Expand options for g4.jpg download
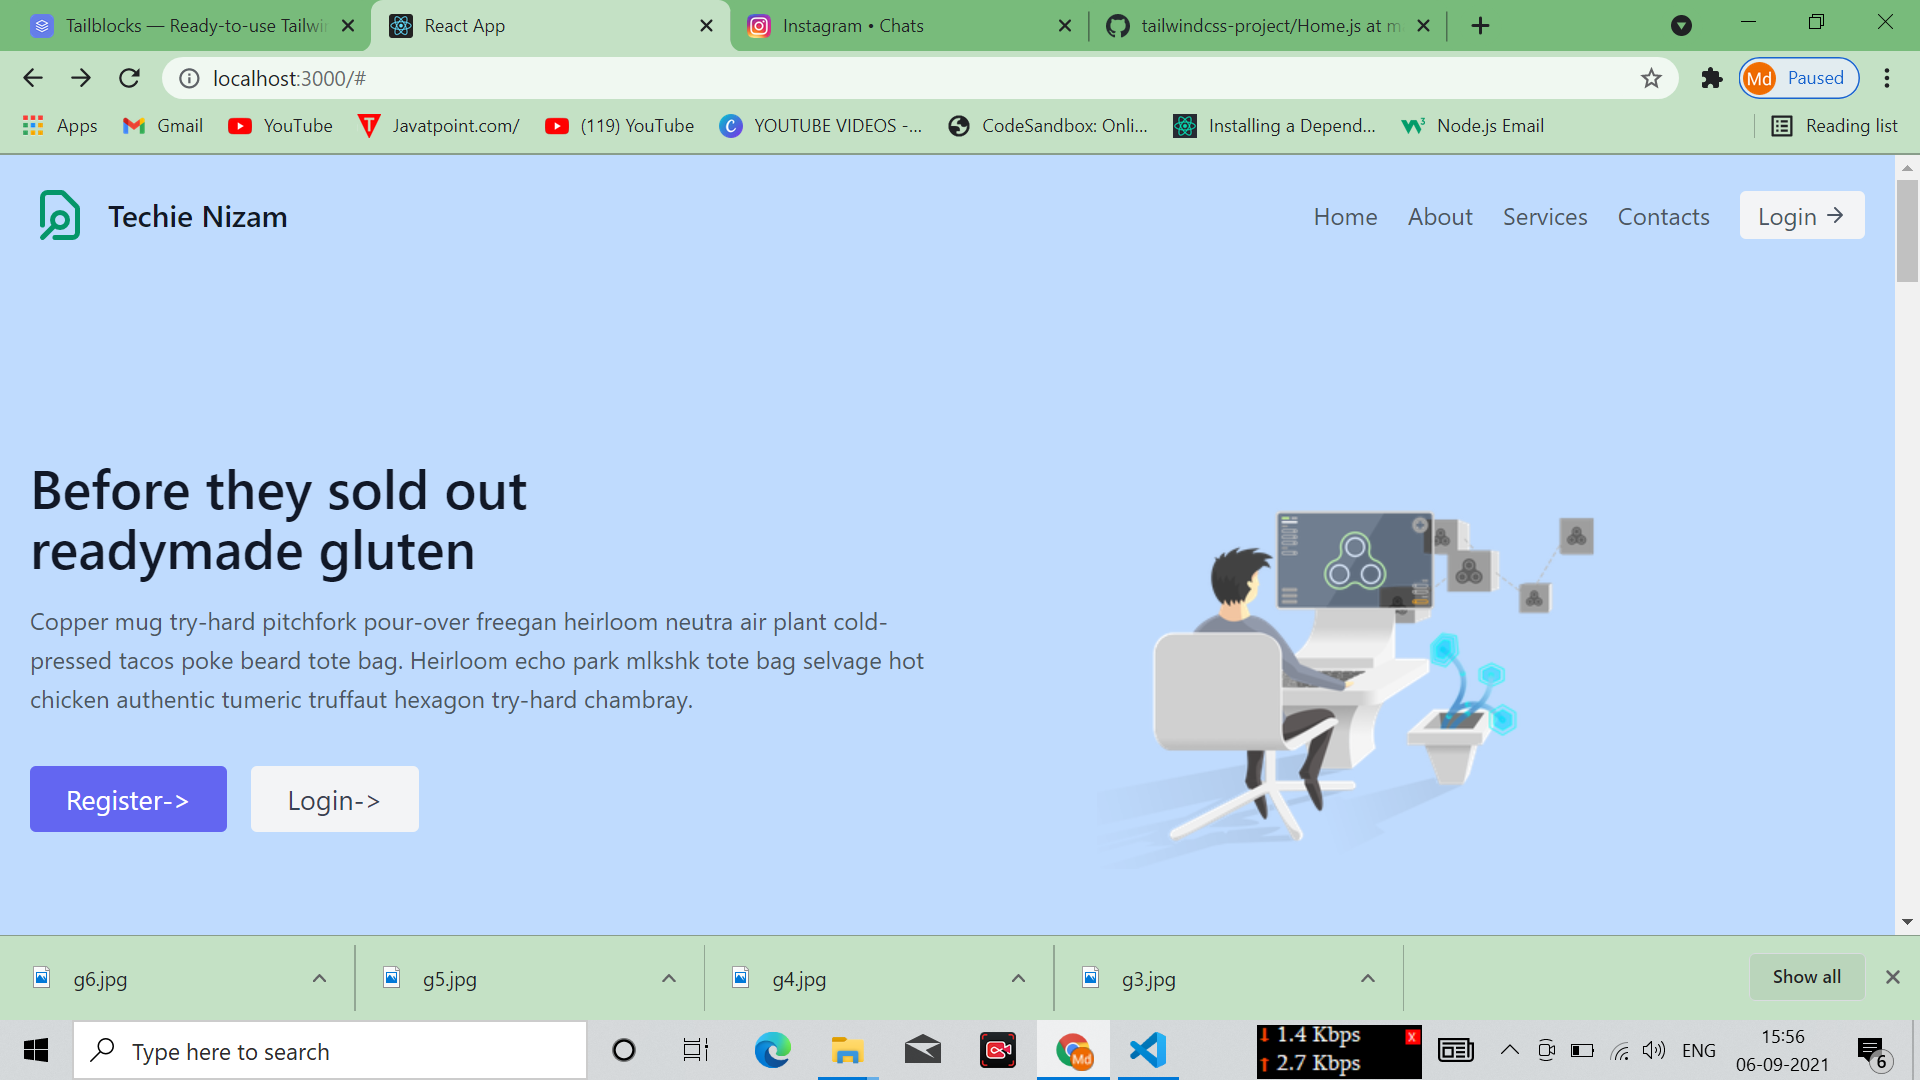1920x1080 pixels. click(1018, 978)
